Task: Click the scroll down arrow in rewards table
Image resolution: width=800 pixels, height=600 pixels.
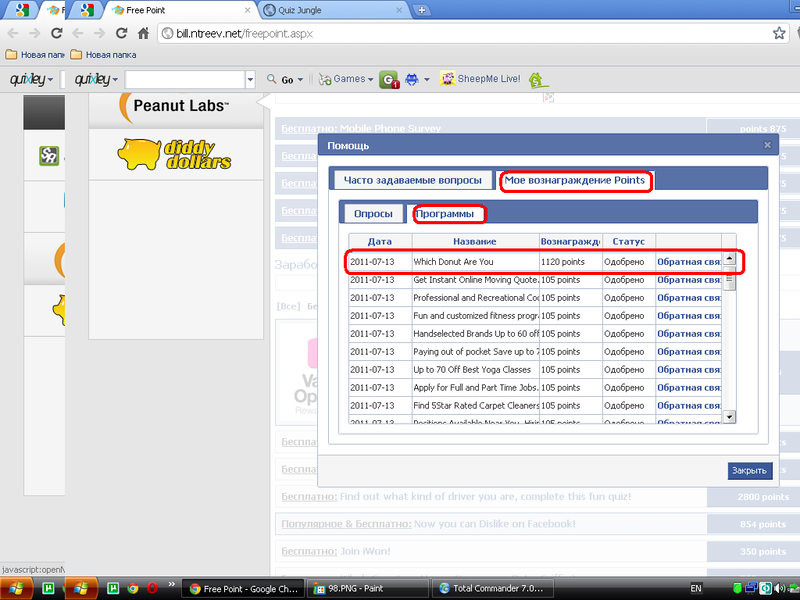Action: 729,416
